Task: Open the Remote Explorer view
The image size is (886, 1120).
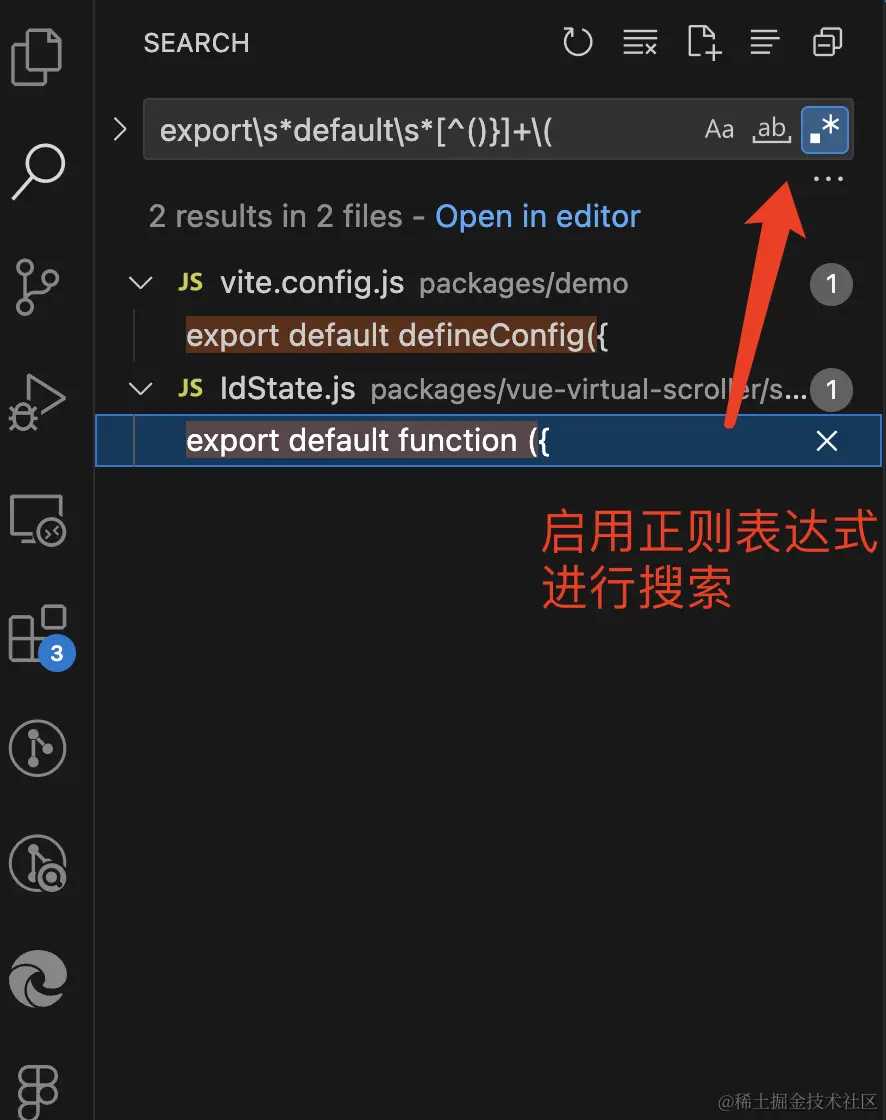Action: click(x=38, y=520)
